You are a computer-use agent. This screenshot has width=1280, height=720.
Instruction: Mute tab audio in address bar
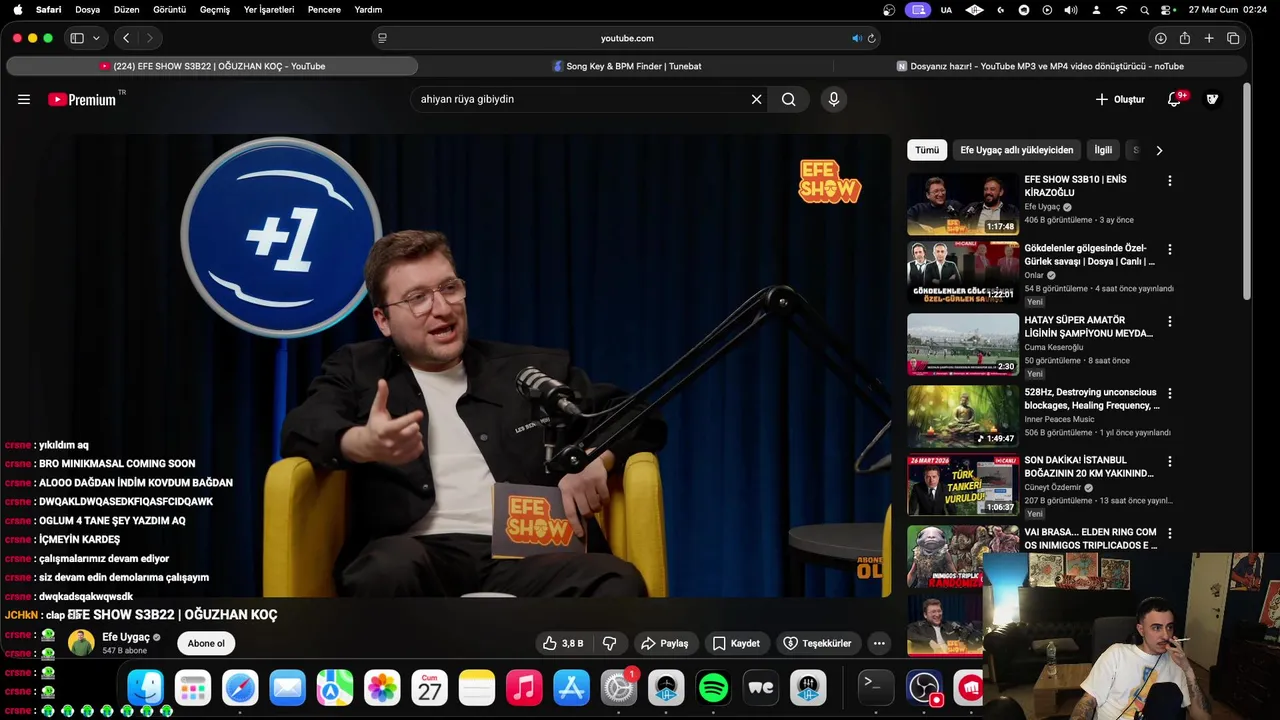857,38
